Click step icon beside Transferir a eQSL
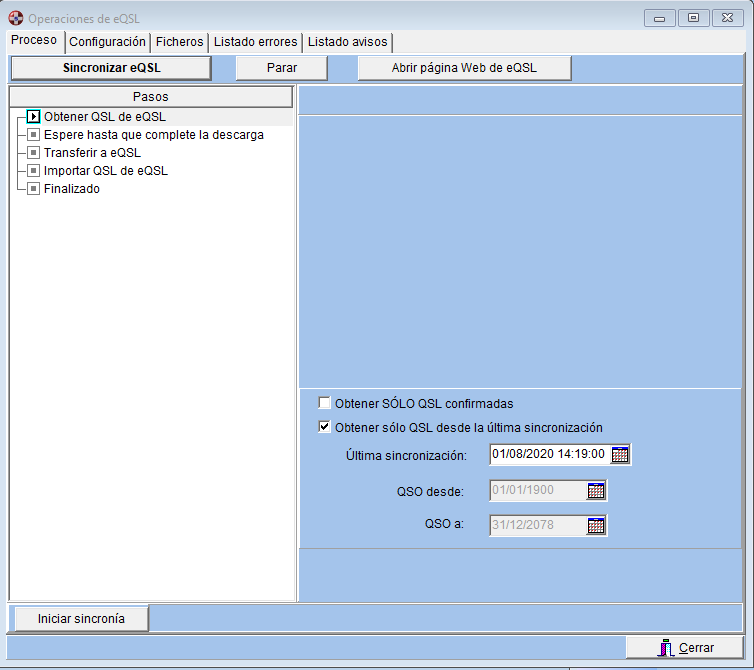The height and width of the screenshot is (670, 754). (x=33, y=153)
